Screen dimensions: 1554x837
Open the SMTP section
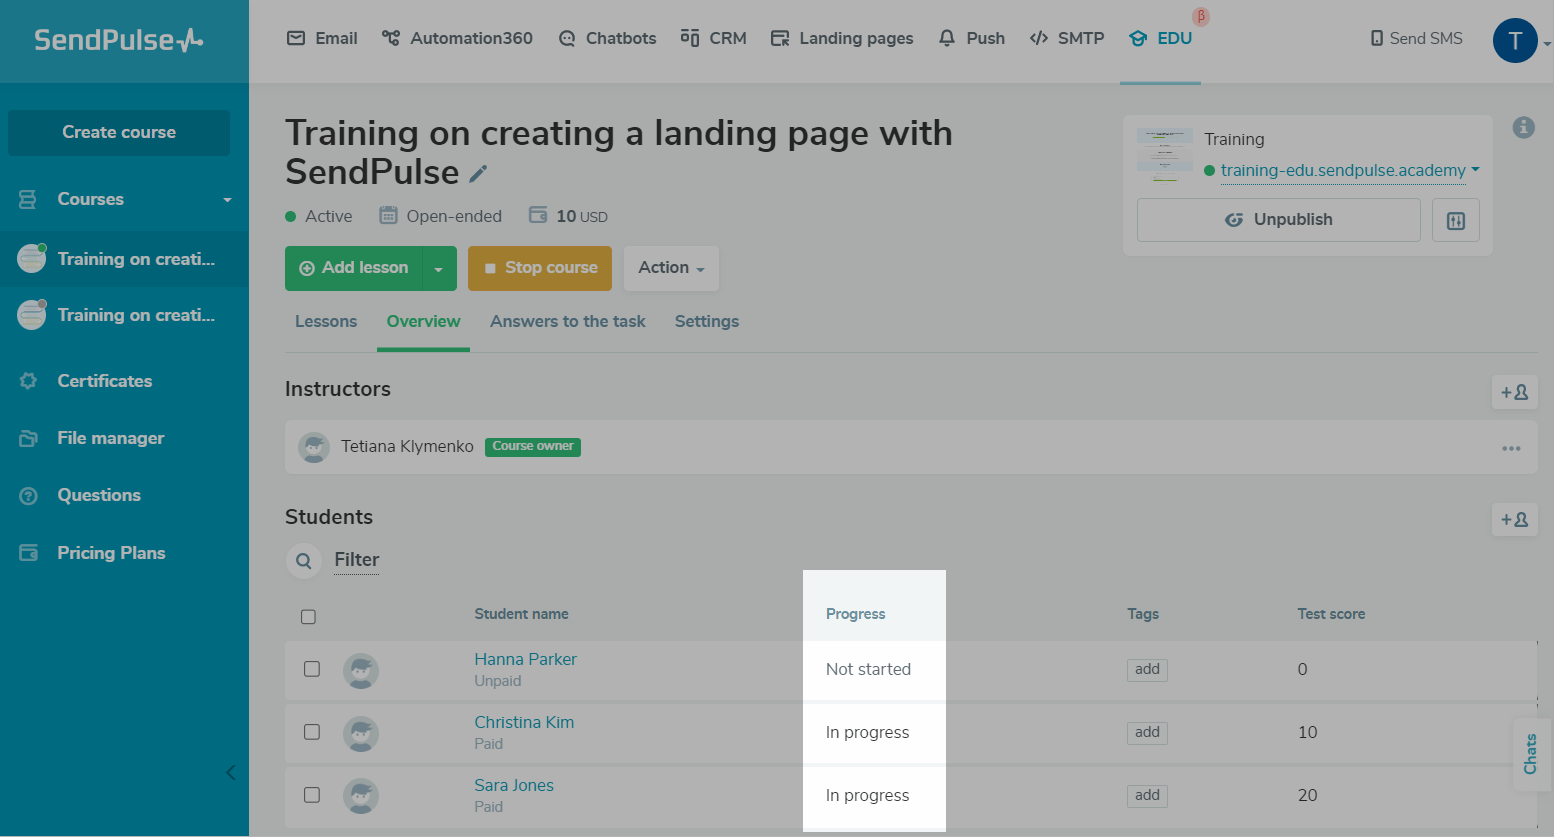(x=1067, y=38)
